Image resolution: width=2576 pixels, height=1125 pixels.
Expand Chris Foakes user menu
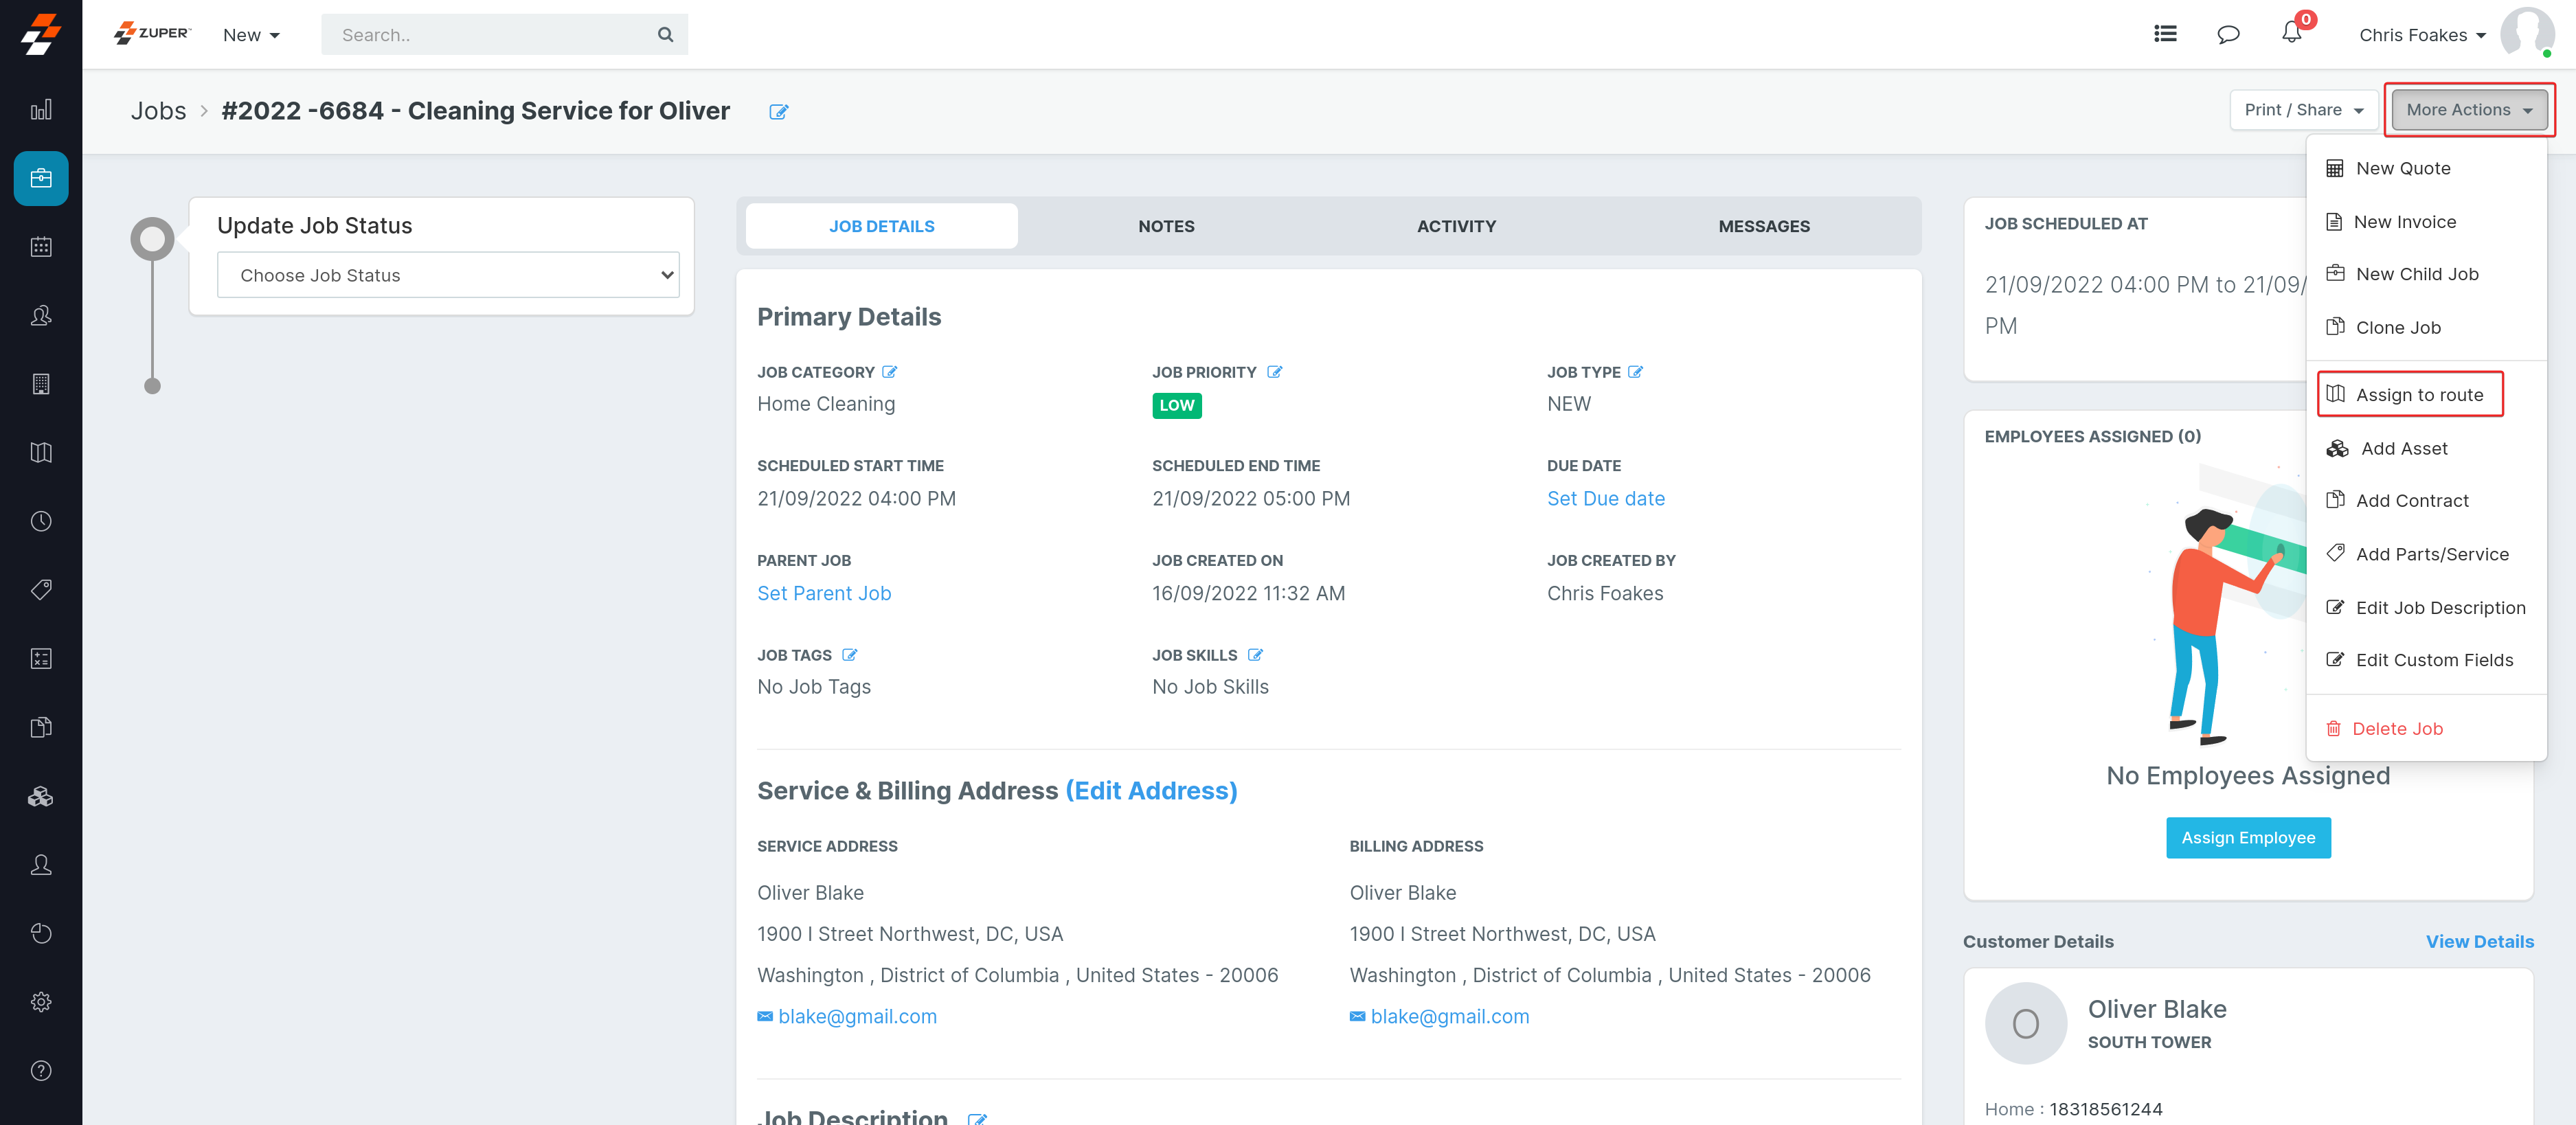2421,35
